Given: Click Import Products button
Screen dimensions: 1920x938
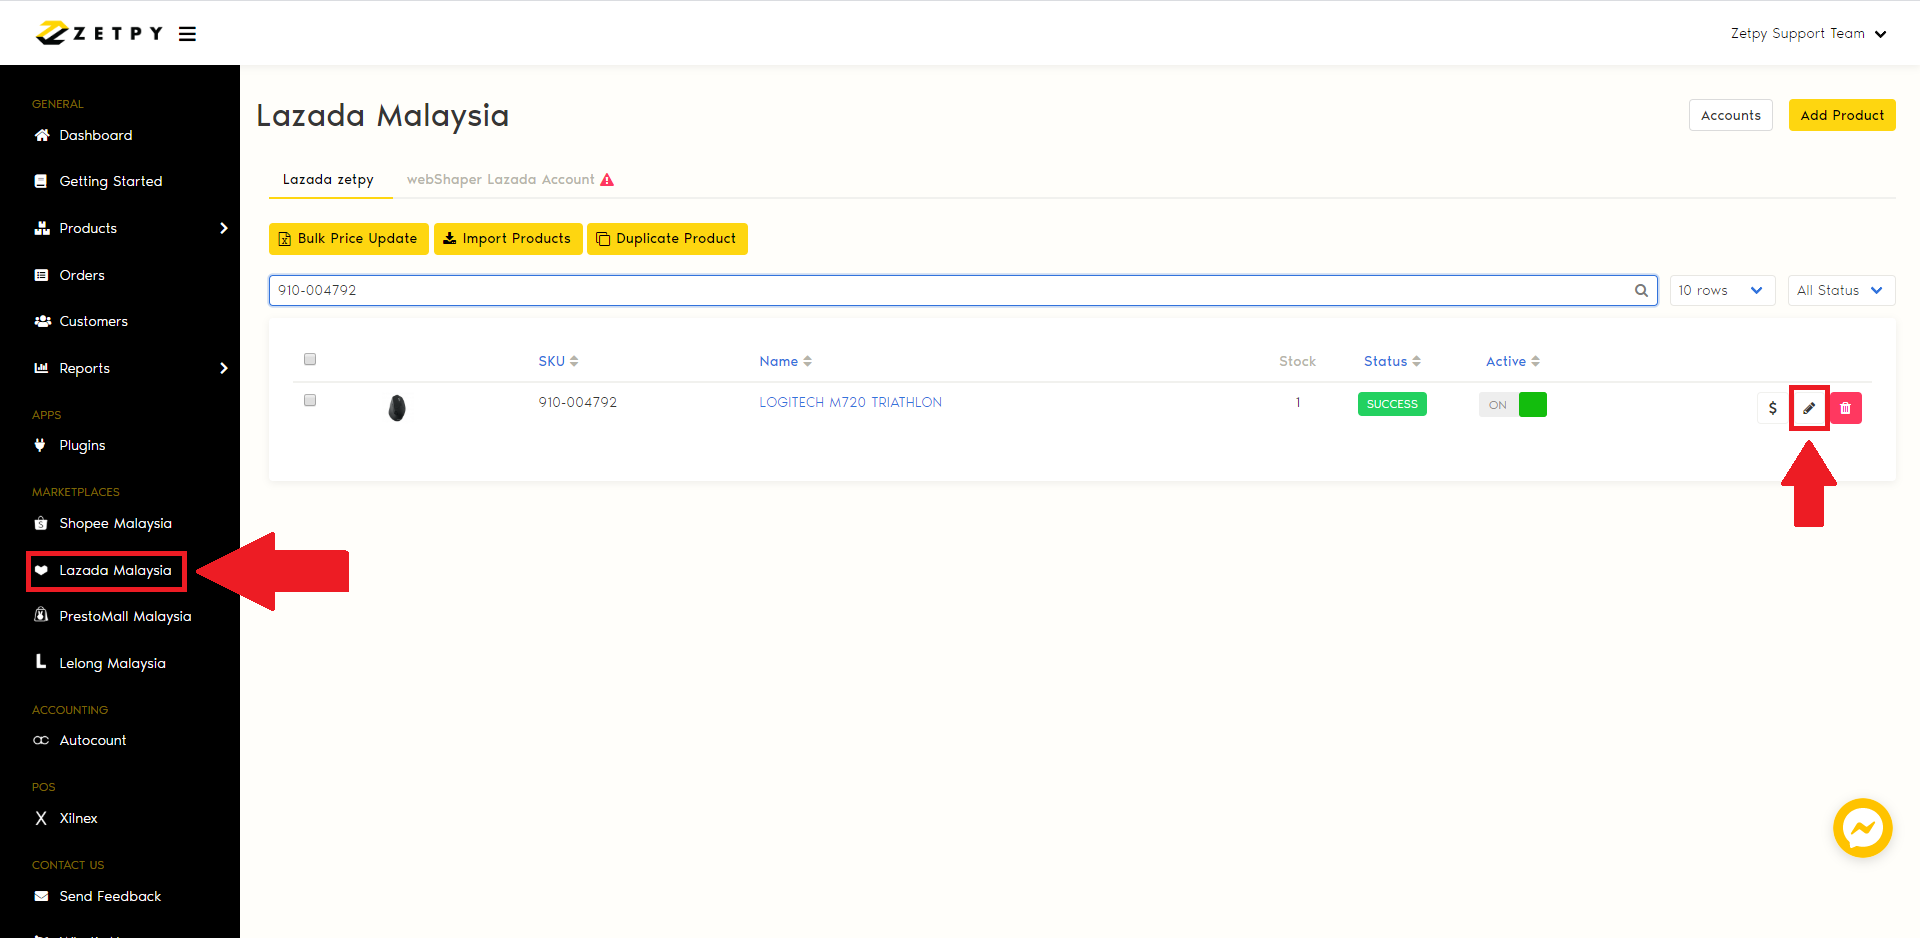Looking at the screenshot, I should coord(508,239).
